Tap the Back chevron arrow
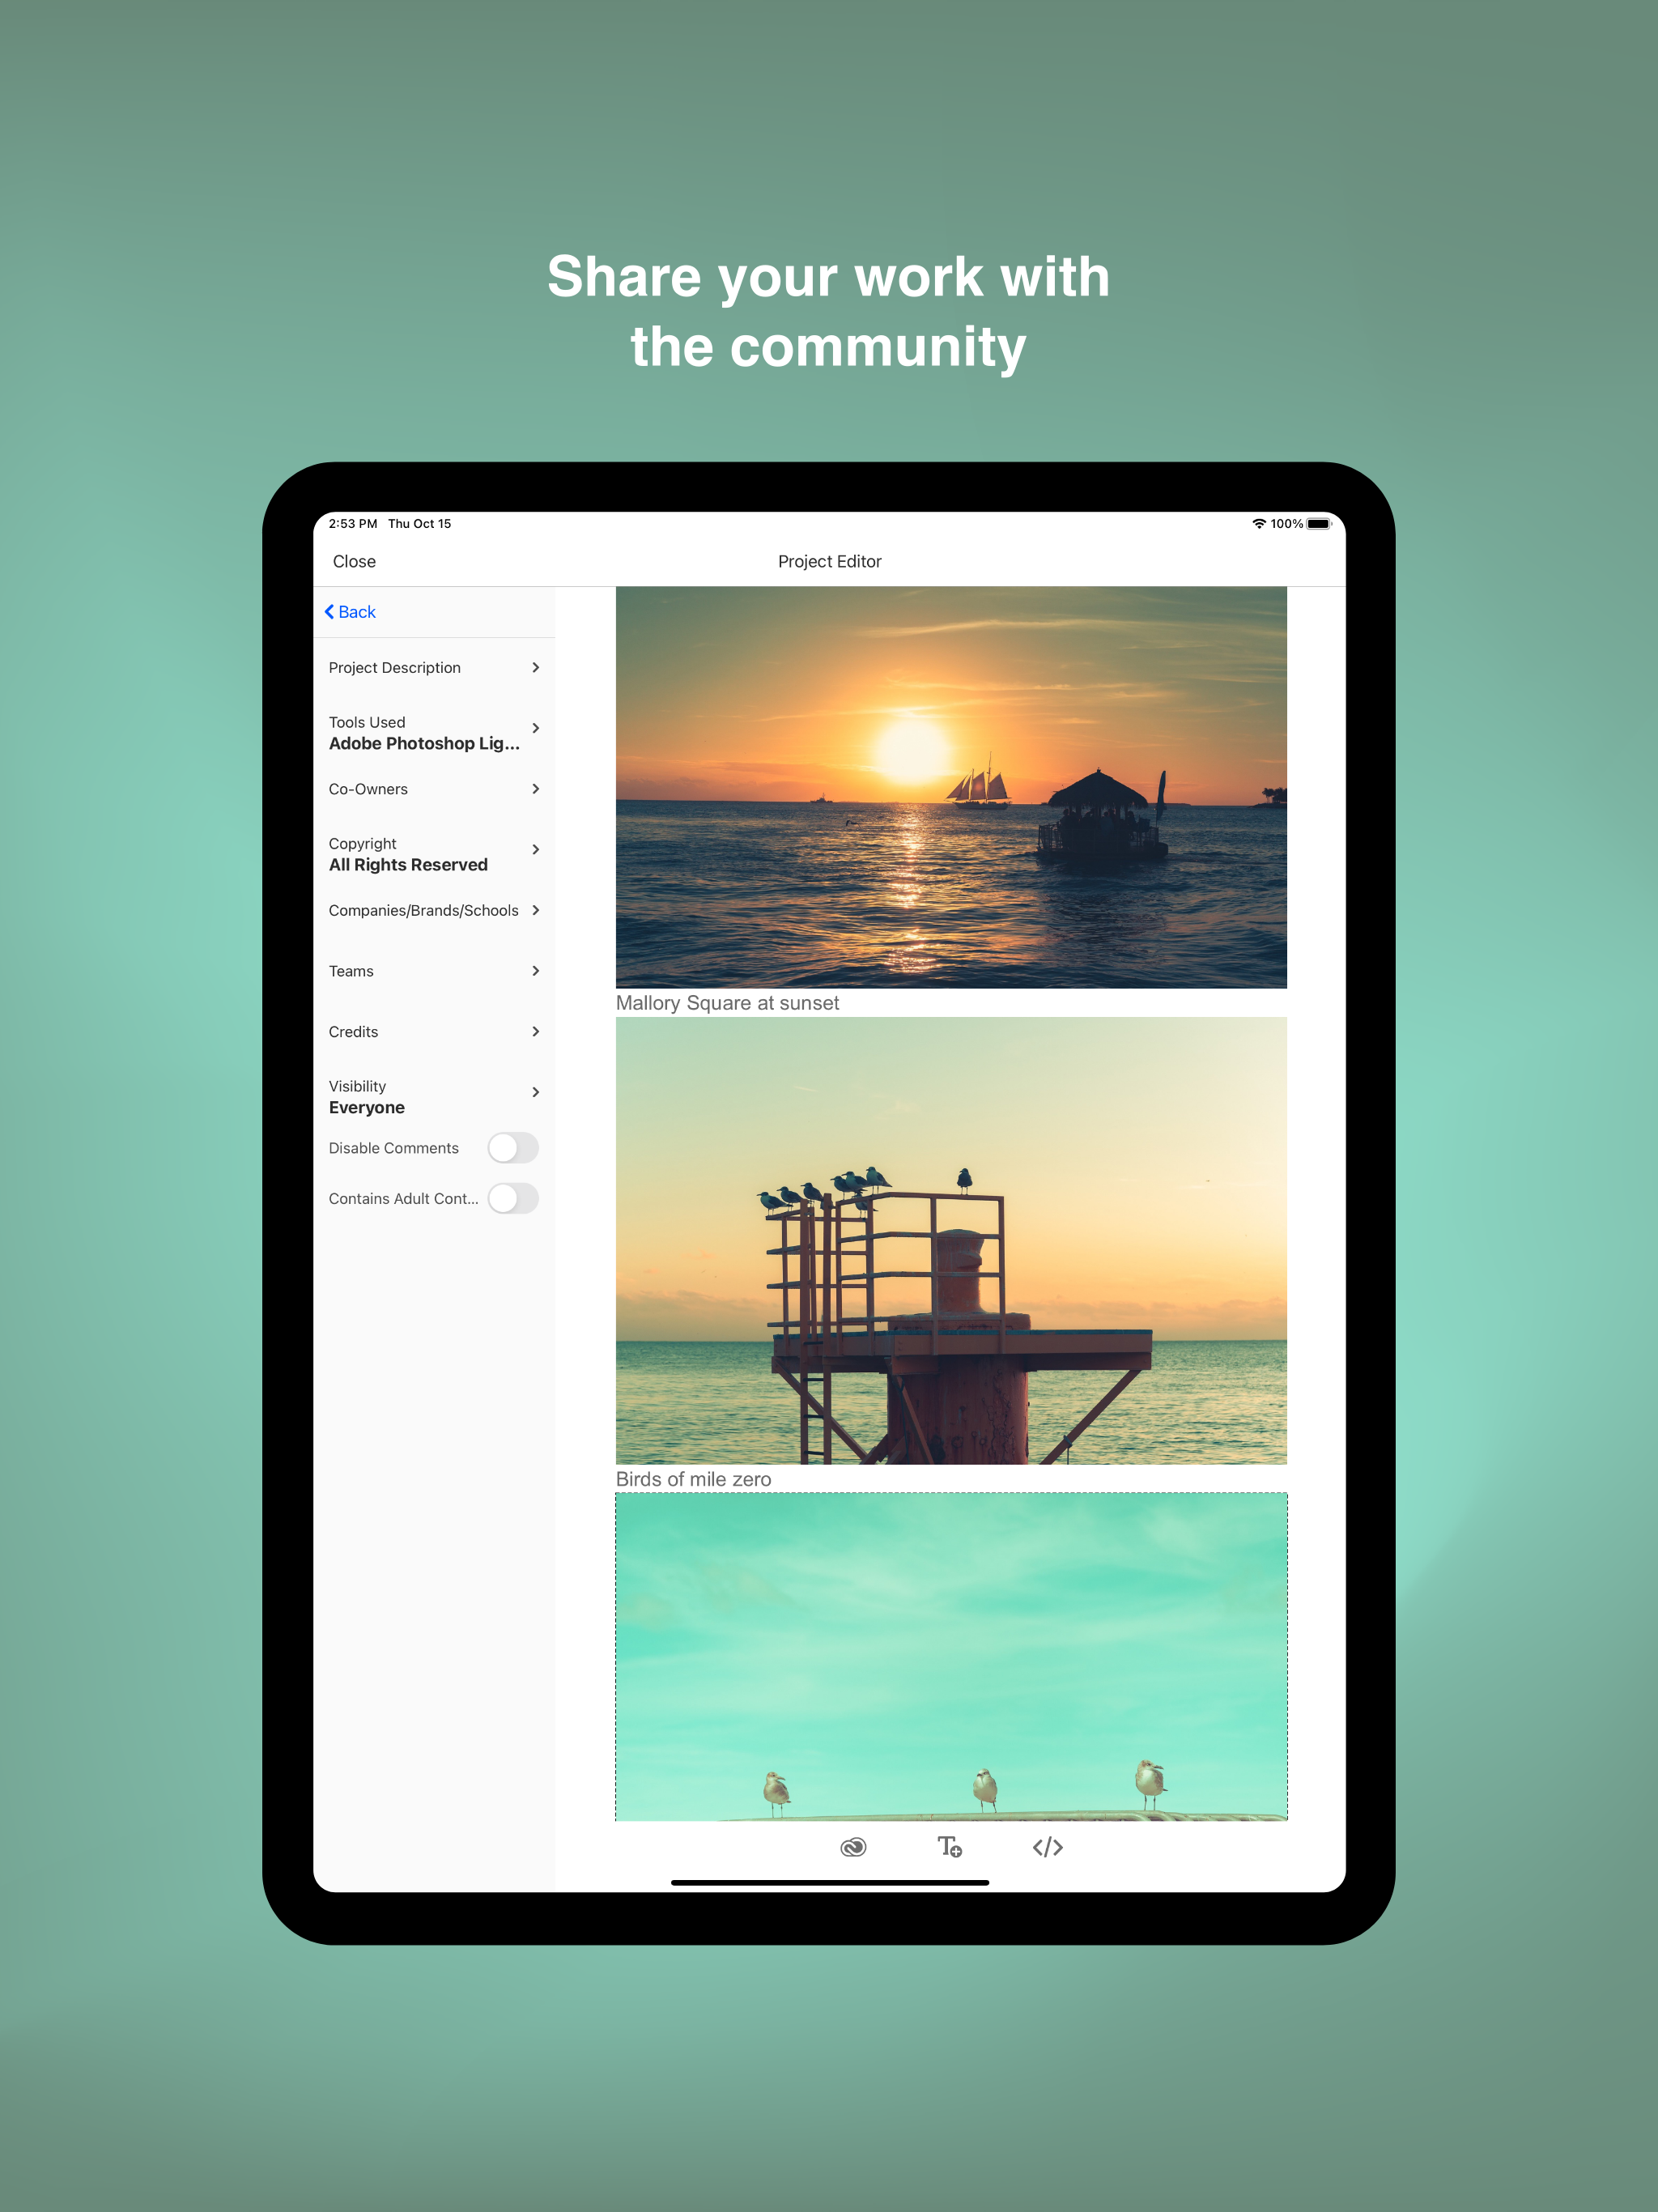The width and height of the screenshot is (1658, 2212). [330, 611]
